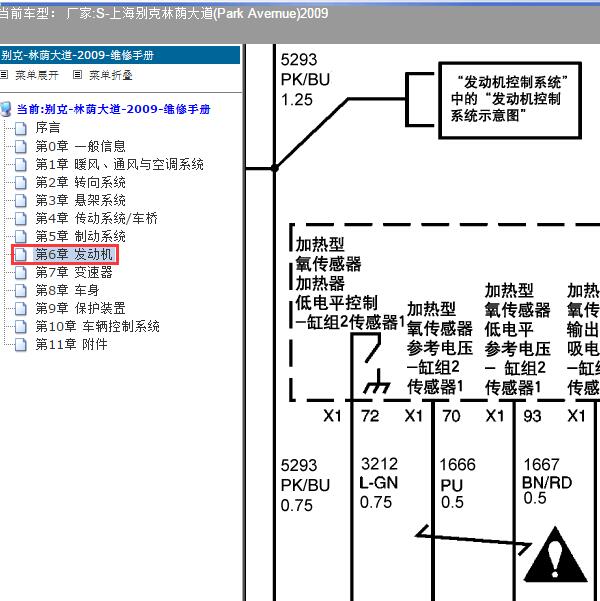
Task: Open 第8章 车身
Action: (x=67, y=290)
